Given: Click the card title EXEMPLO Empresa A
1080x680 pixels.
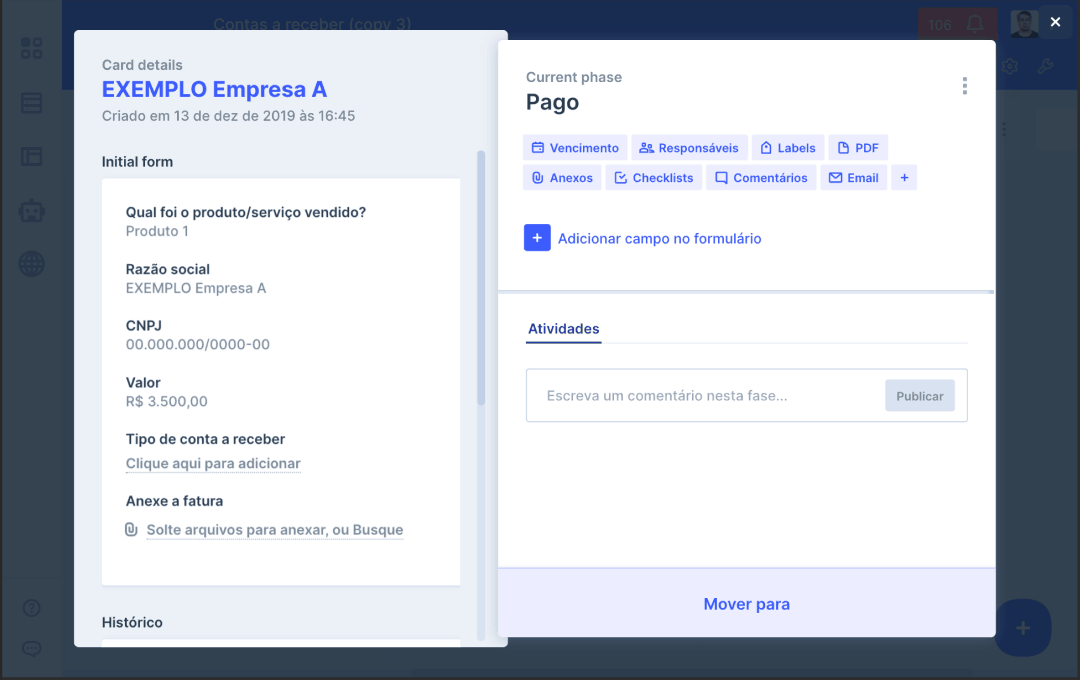Looking at the screenshot, I should point(214,90).
